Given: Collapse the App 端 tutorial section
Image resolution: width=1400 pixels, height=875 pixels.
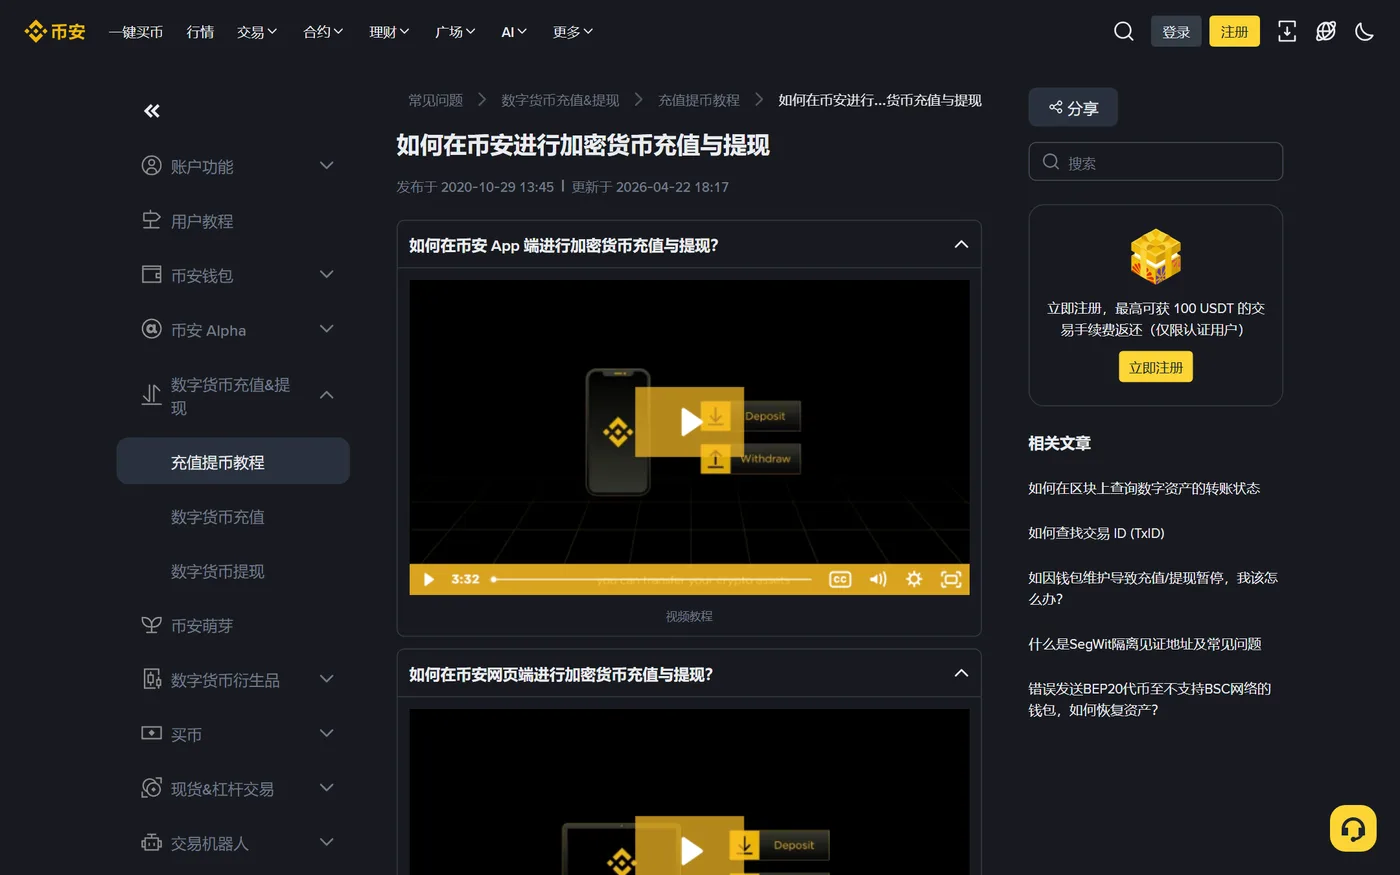Looking at the screenshot, I should coord(961,244).
